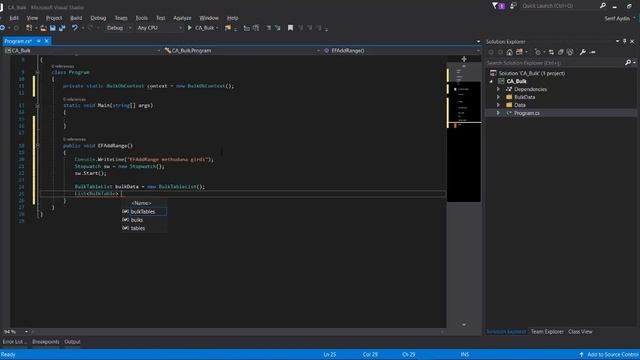Click Collapse All icon in Solution Explorer
The height and width of the screenshot is (360, 640).
click(x=560, y=52)
